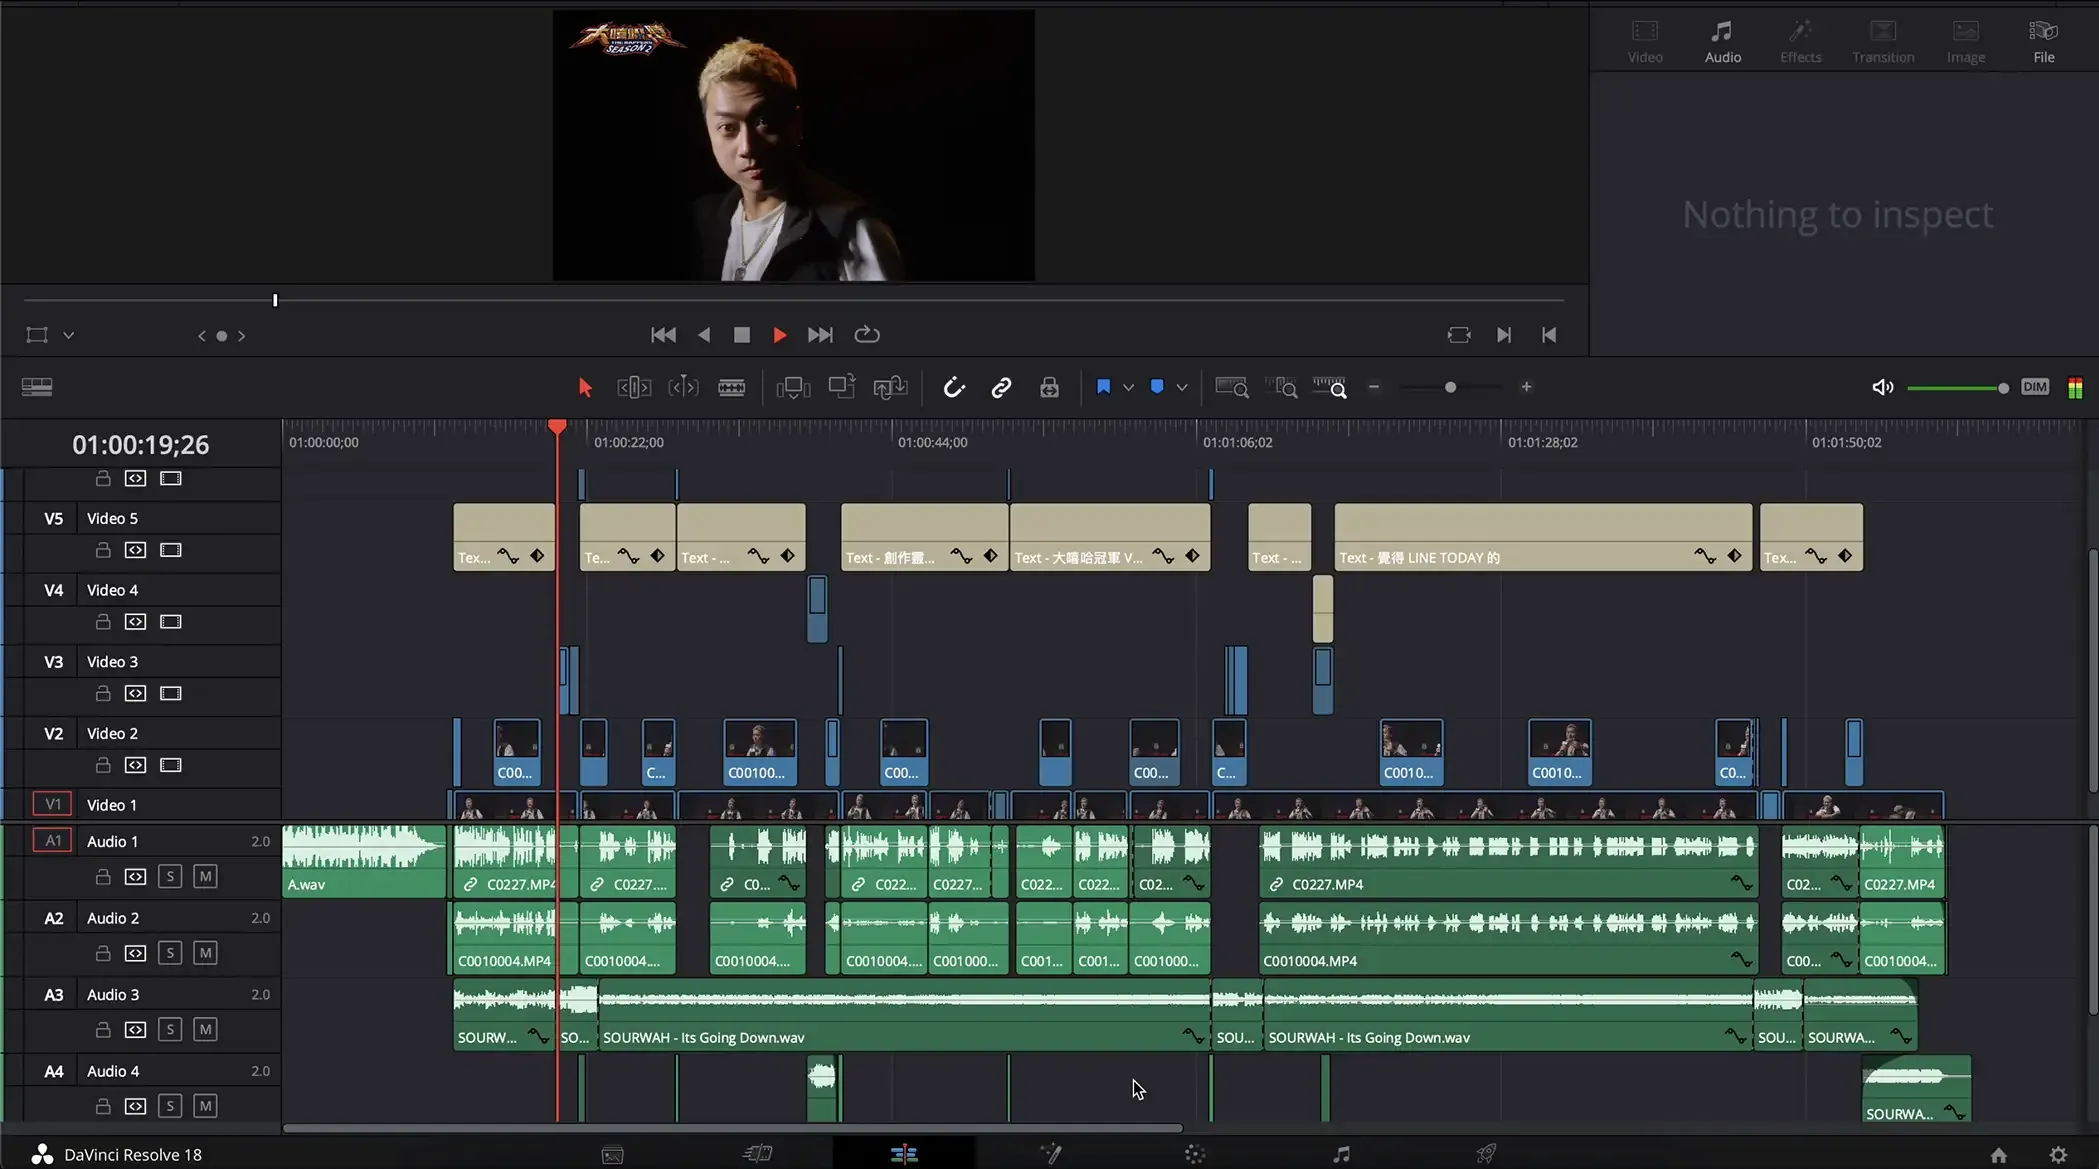Lock the Video 5 track
The height and width of the screenshot is (1169, 2099).
(x=103, y=550)
